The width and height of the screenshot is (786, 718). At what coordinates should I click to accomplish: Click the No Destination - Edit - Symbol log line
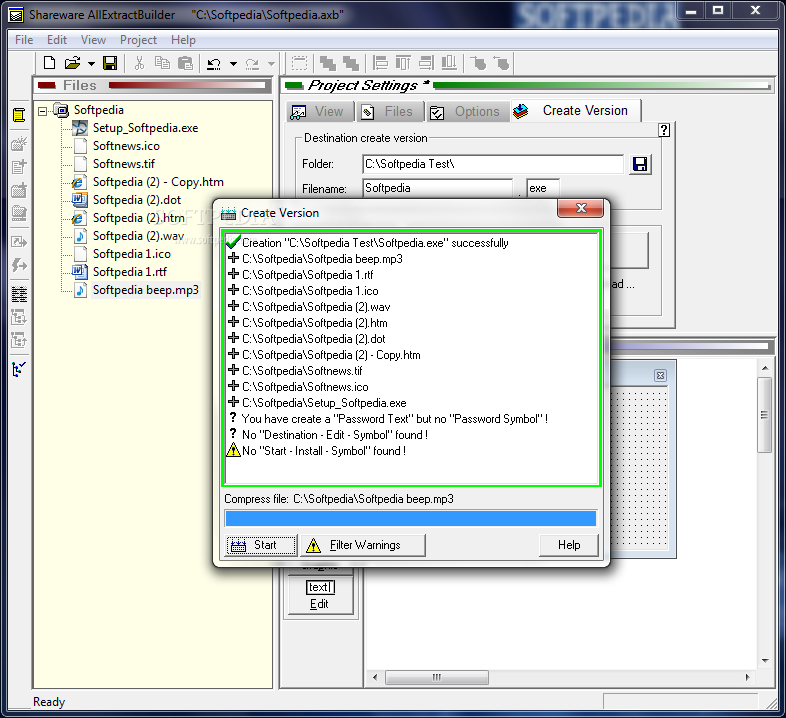tap(334, 435)
